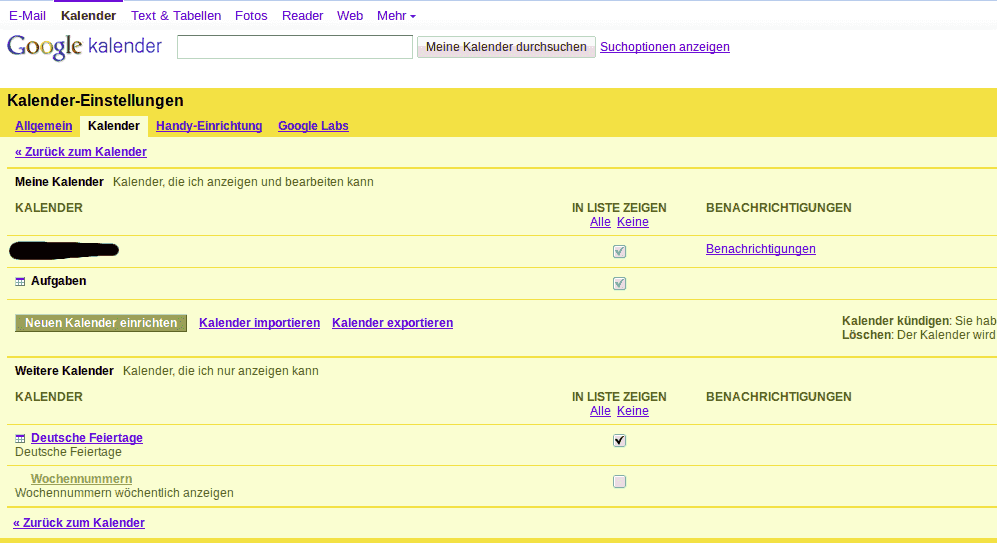Click the bottom Zurück zum Kalender link
The image size is (997, 552).
pos(79,523)
